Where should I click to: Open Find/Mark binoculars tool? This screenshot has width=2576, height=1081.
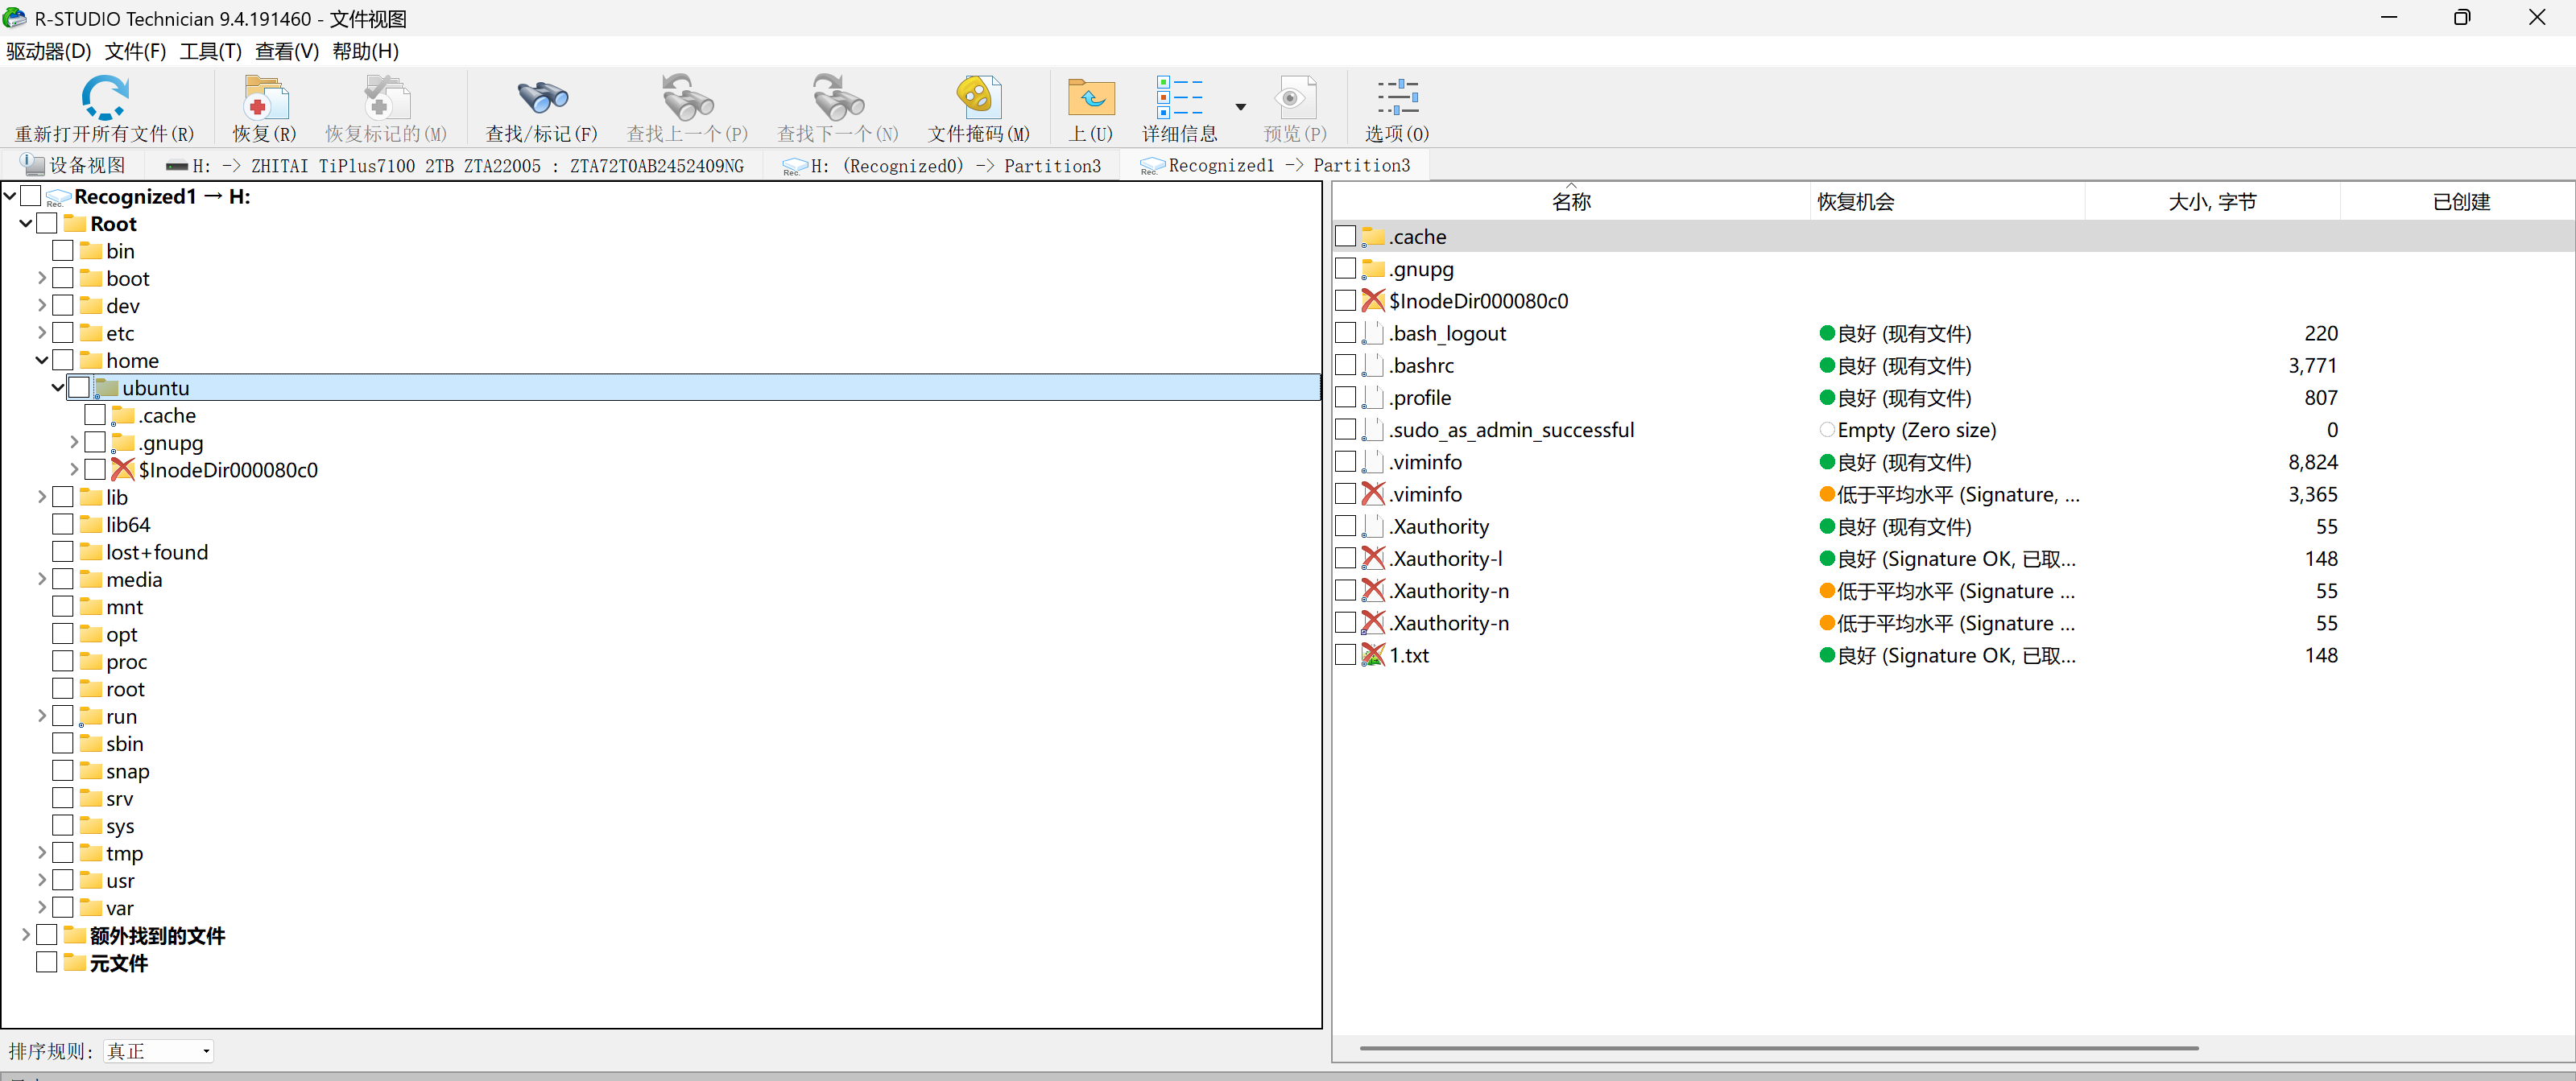tap(541, 98)
